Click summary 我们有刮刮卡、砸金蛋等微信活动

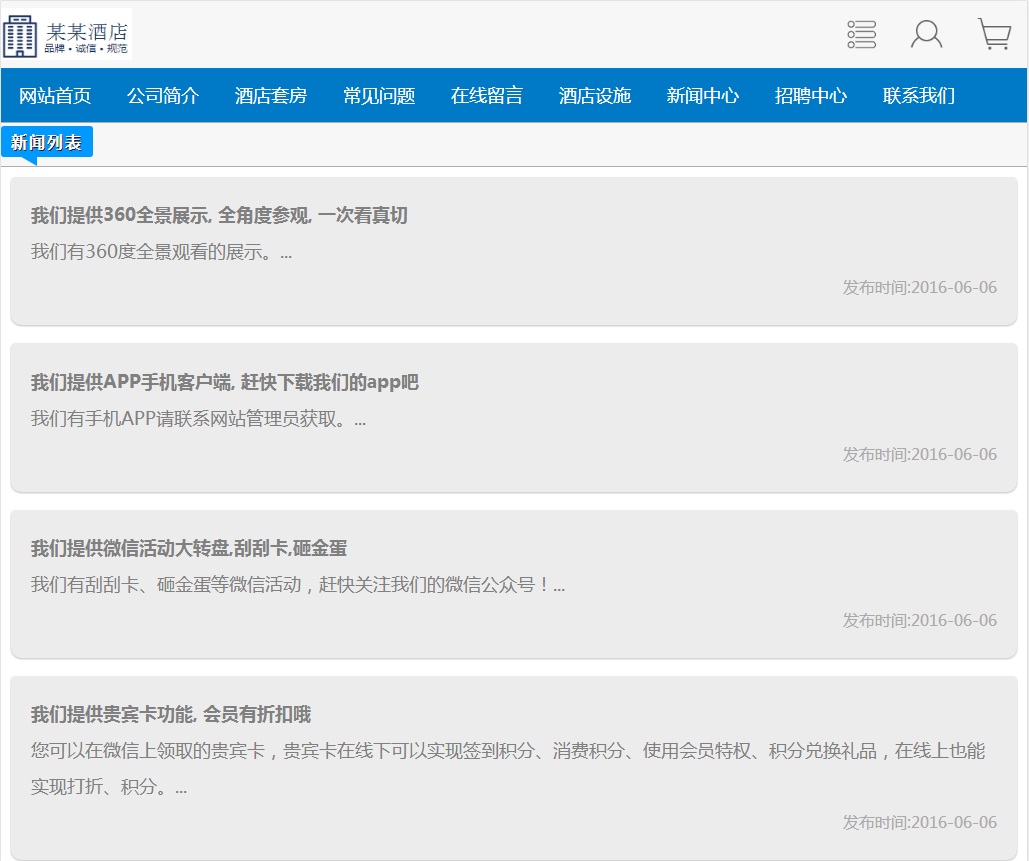[x=298, y=585]
